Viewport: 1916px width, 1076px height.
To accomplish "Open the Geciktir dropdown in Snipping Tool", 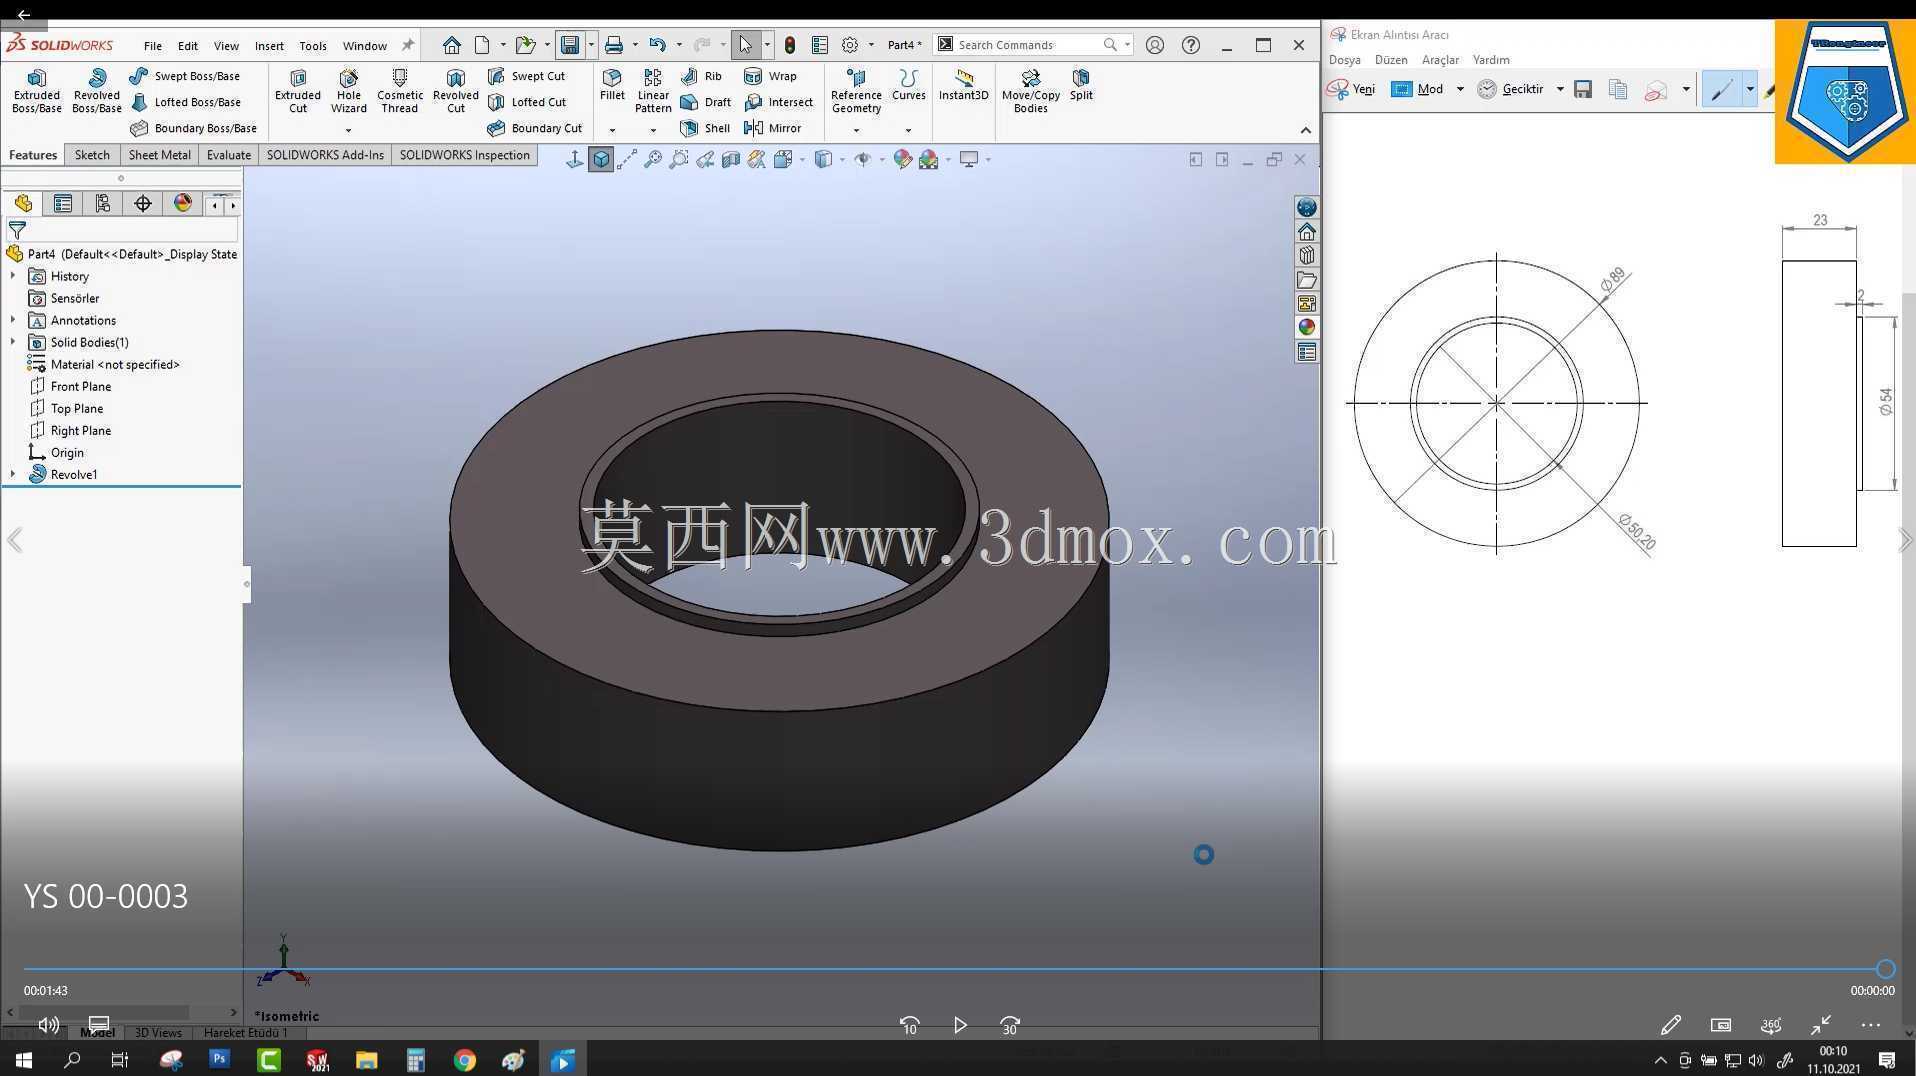I will tap(1559, 89).
